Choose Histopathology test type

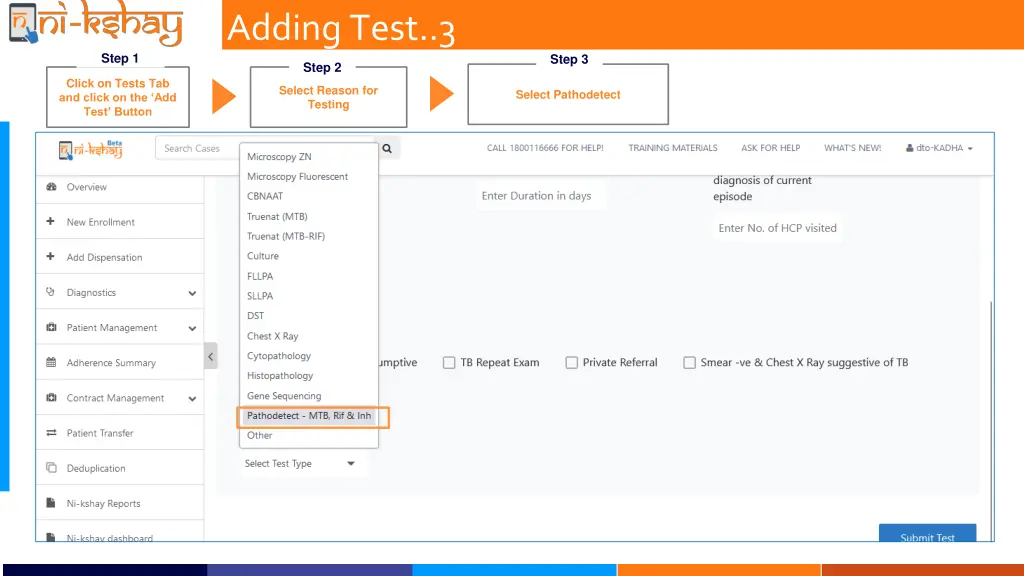coord(280,376)
